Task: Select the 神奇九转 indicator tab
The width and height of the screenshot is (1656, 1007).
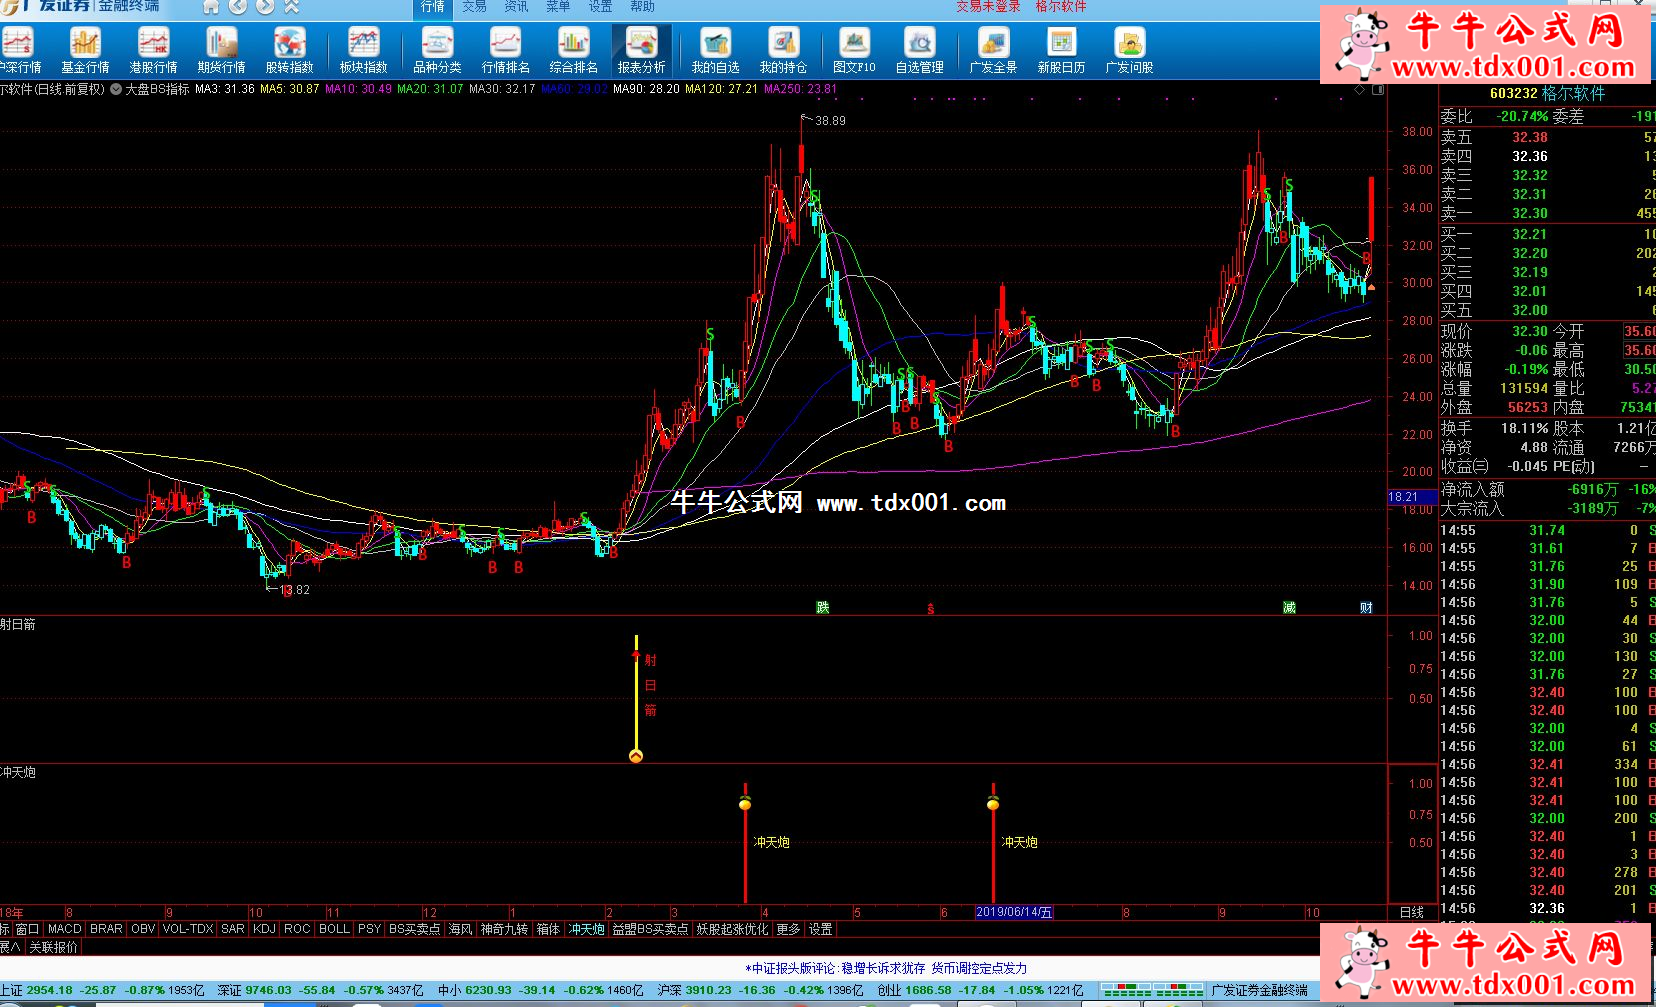Action: [504, 929]
